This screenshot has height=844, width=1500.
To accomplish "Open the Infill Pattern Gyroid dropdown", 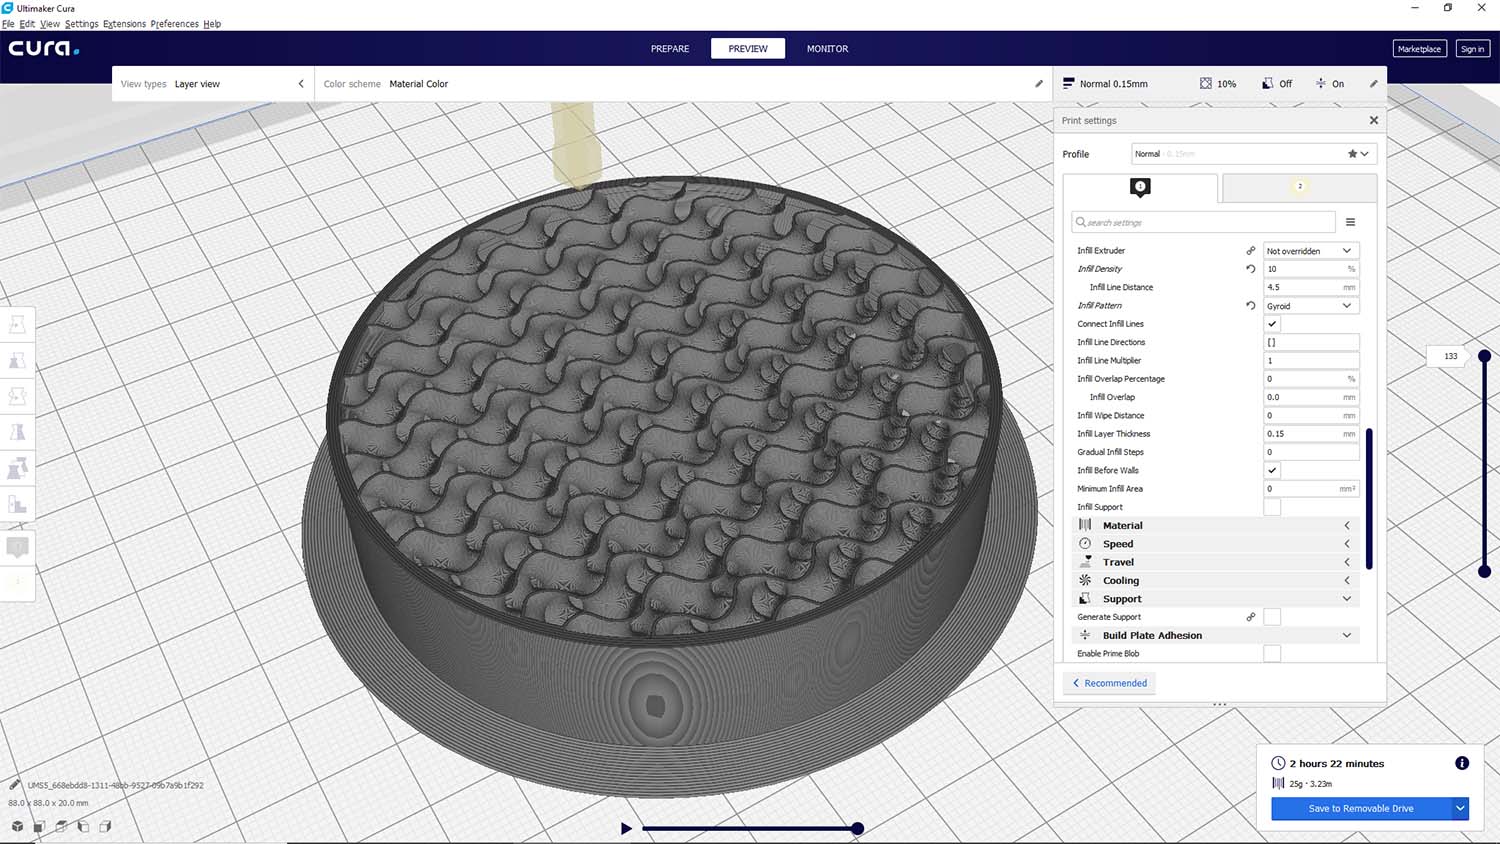I will [1310, 306].
